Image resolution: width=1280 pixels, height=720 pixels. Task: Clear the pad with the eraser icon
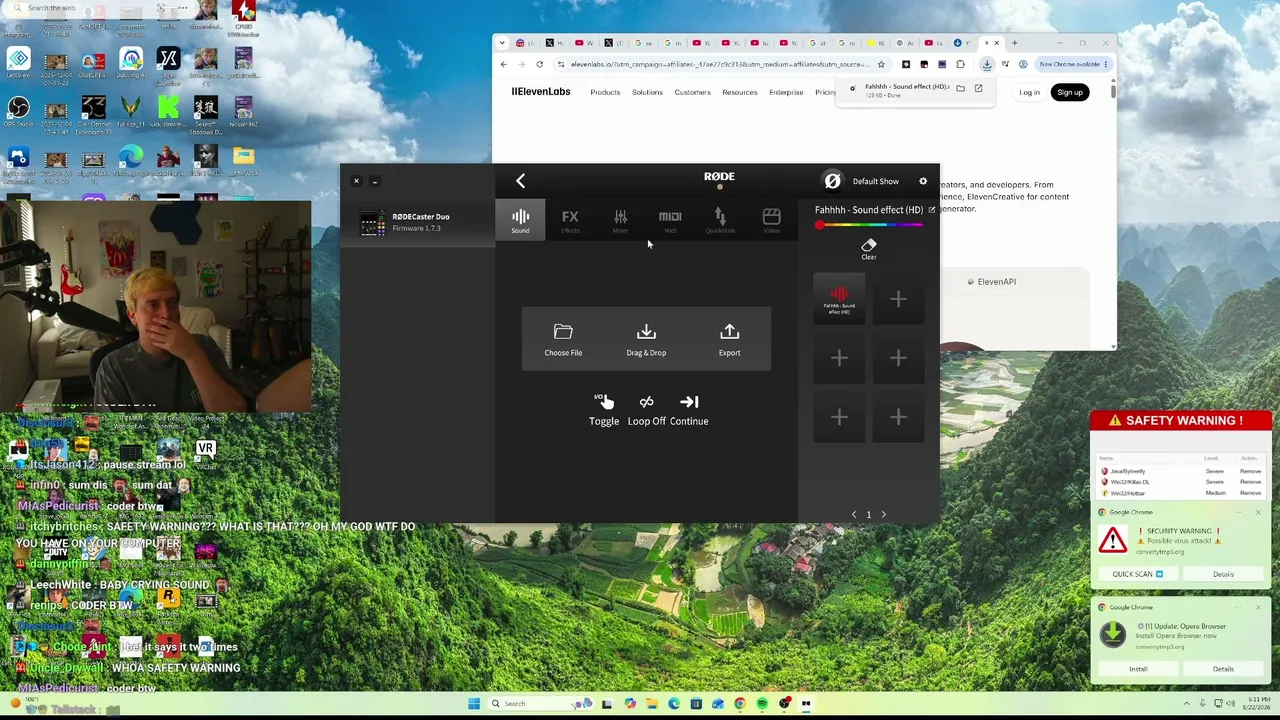(868, 249)
